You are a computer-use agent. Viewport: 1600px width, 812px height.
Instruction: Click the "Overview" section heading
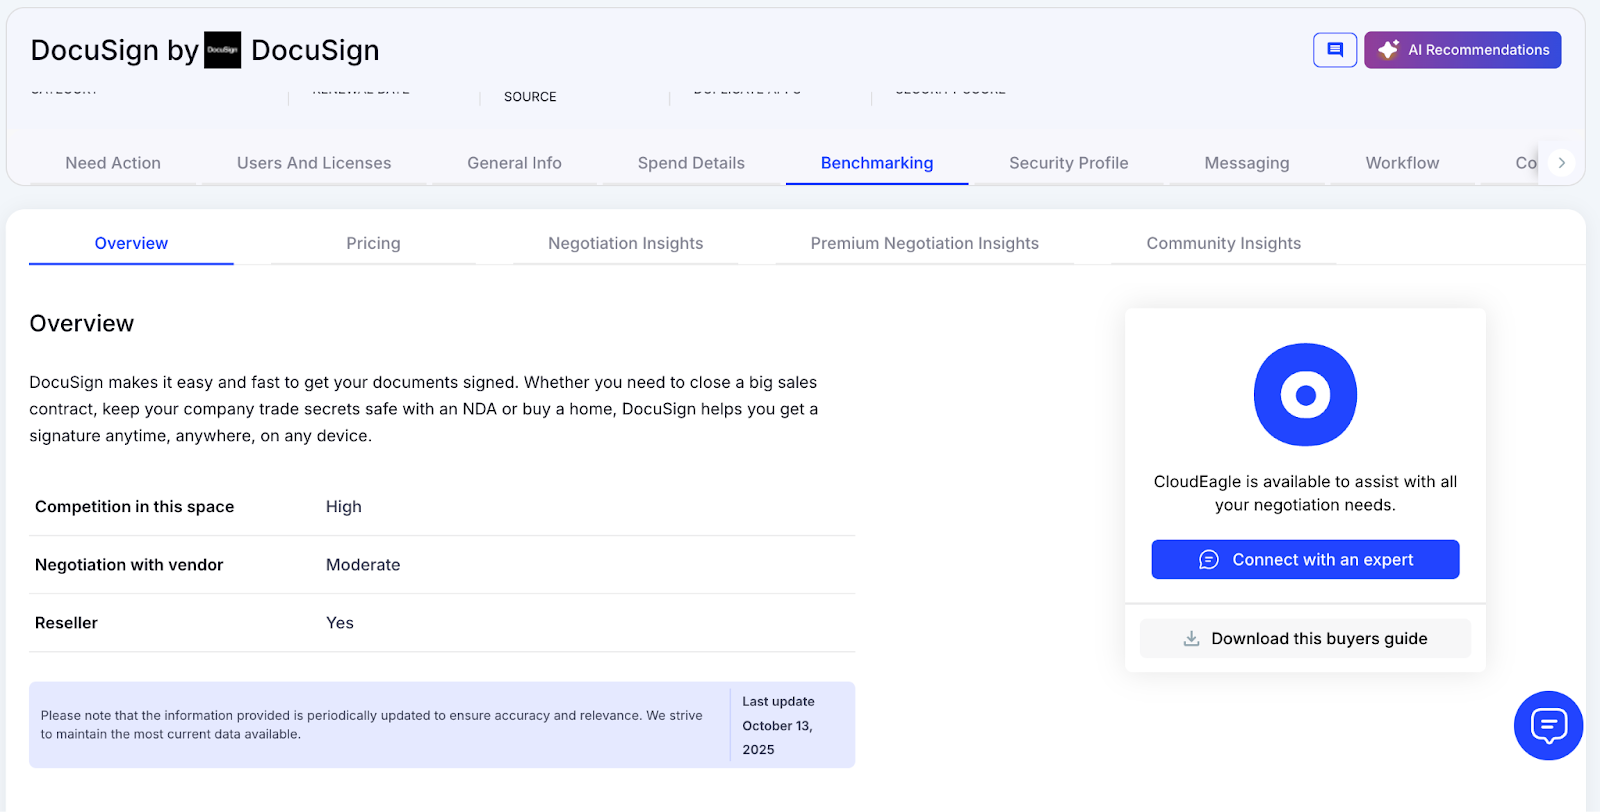click(x=82, y=323)
